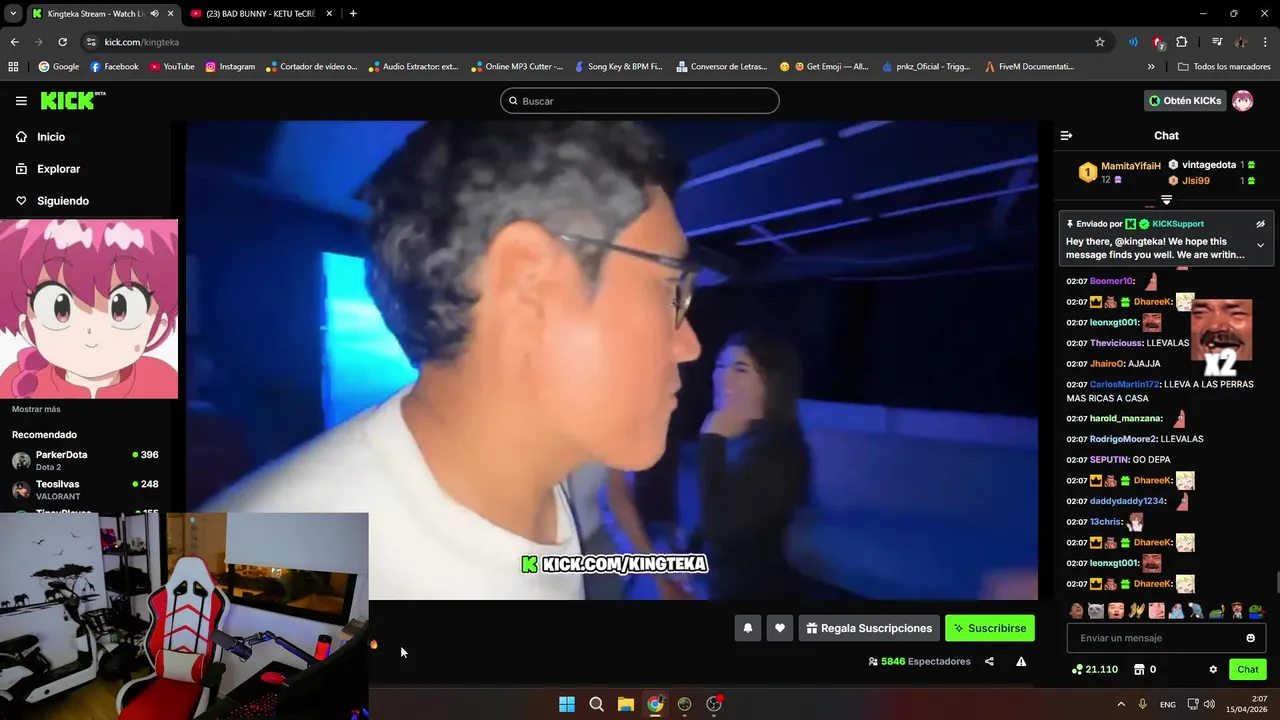Click the white cat emote in quick bar
Viewport: 1280px width, 720px height.
(x=1097, y=610)
